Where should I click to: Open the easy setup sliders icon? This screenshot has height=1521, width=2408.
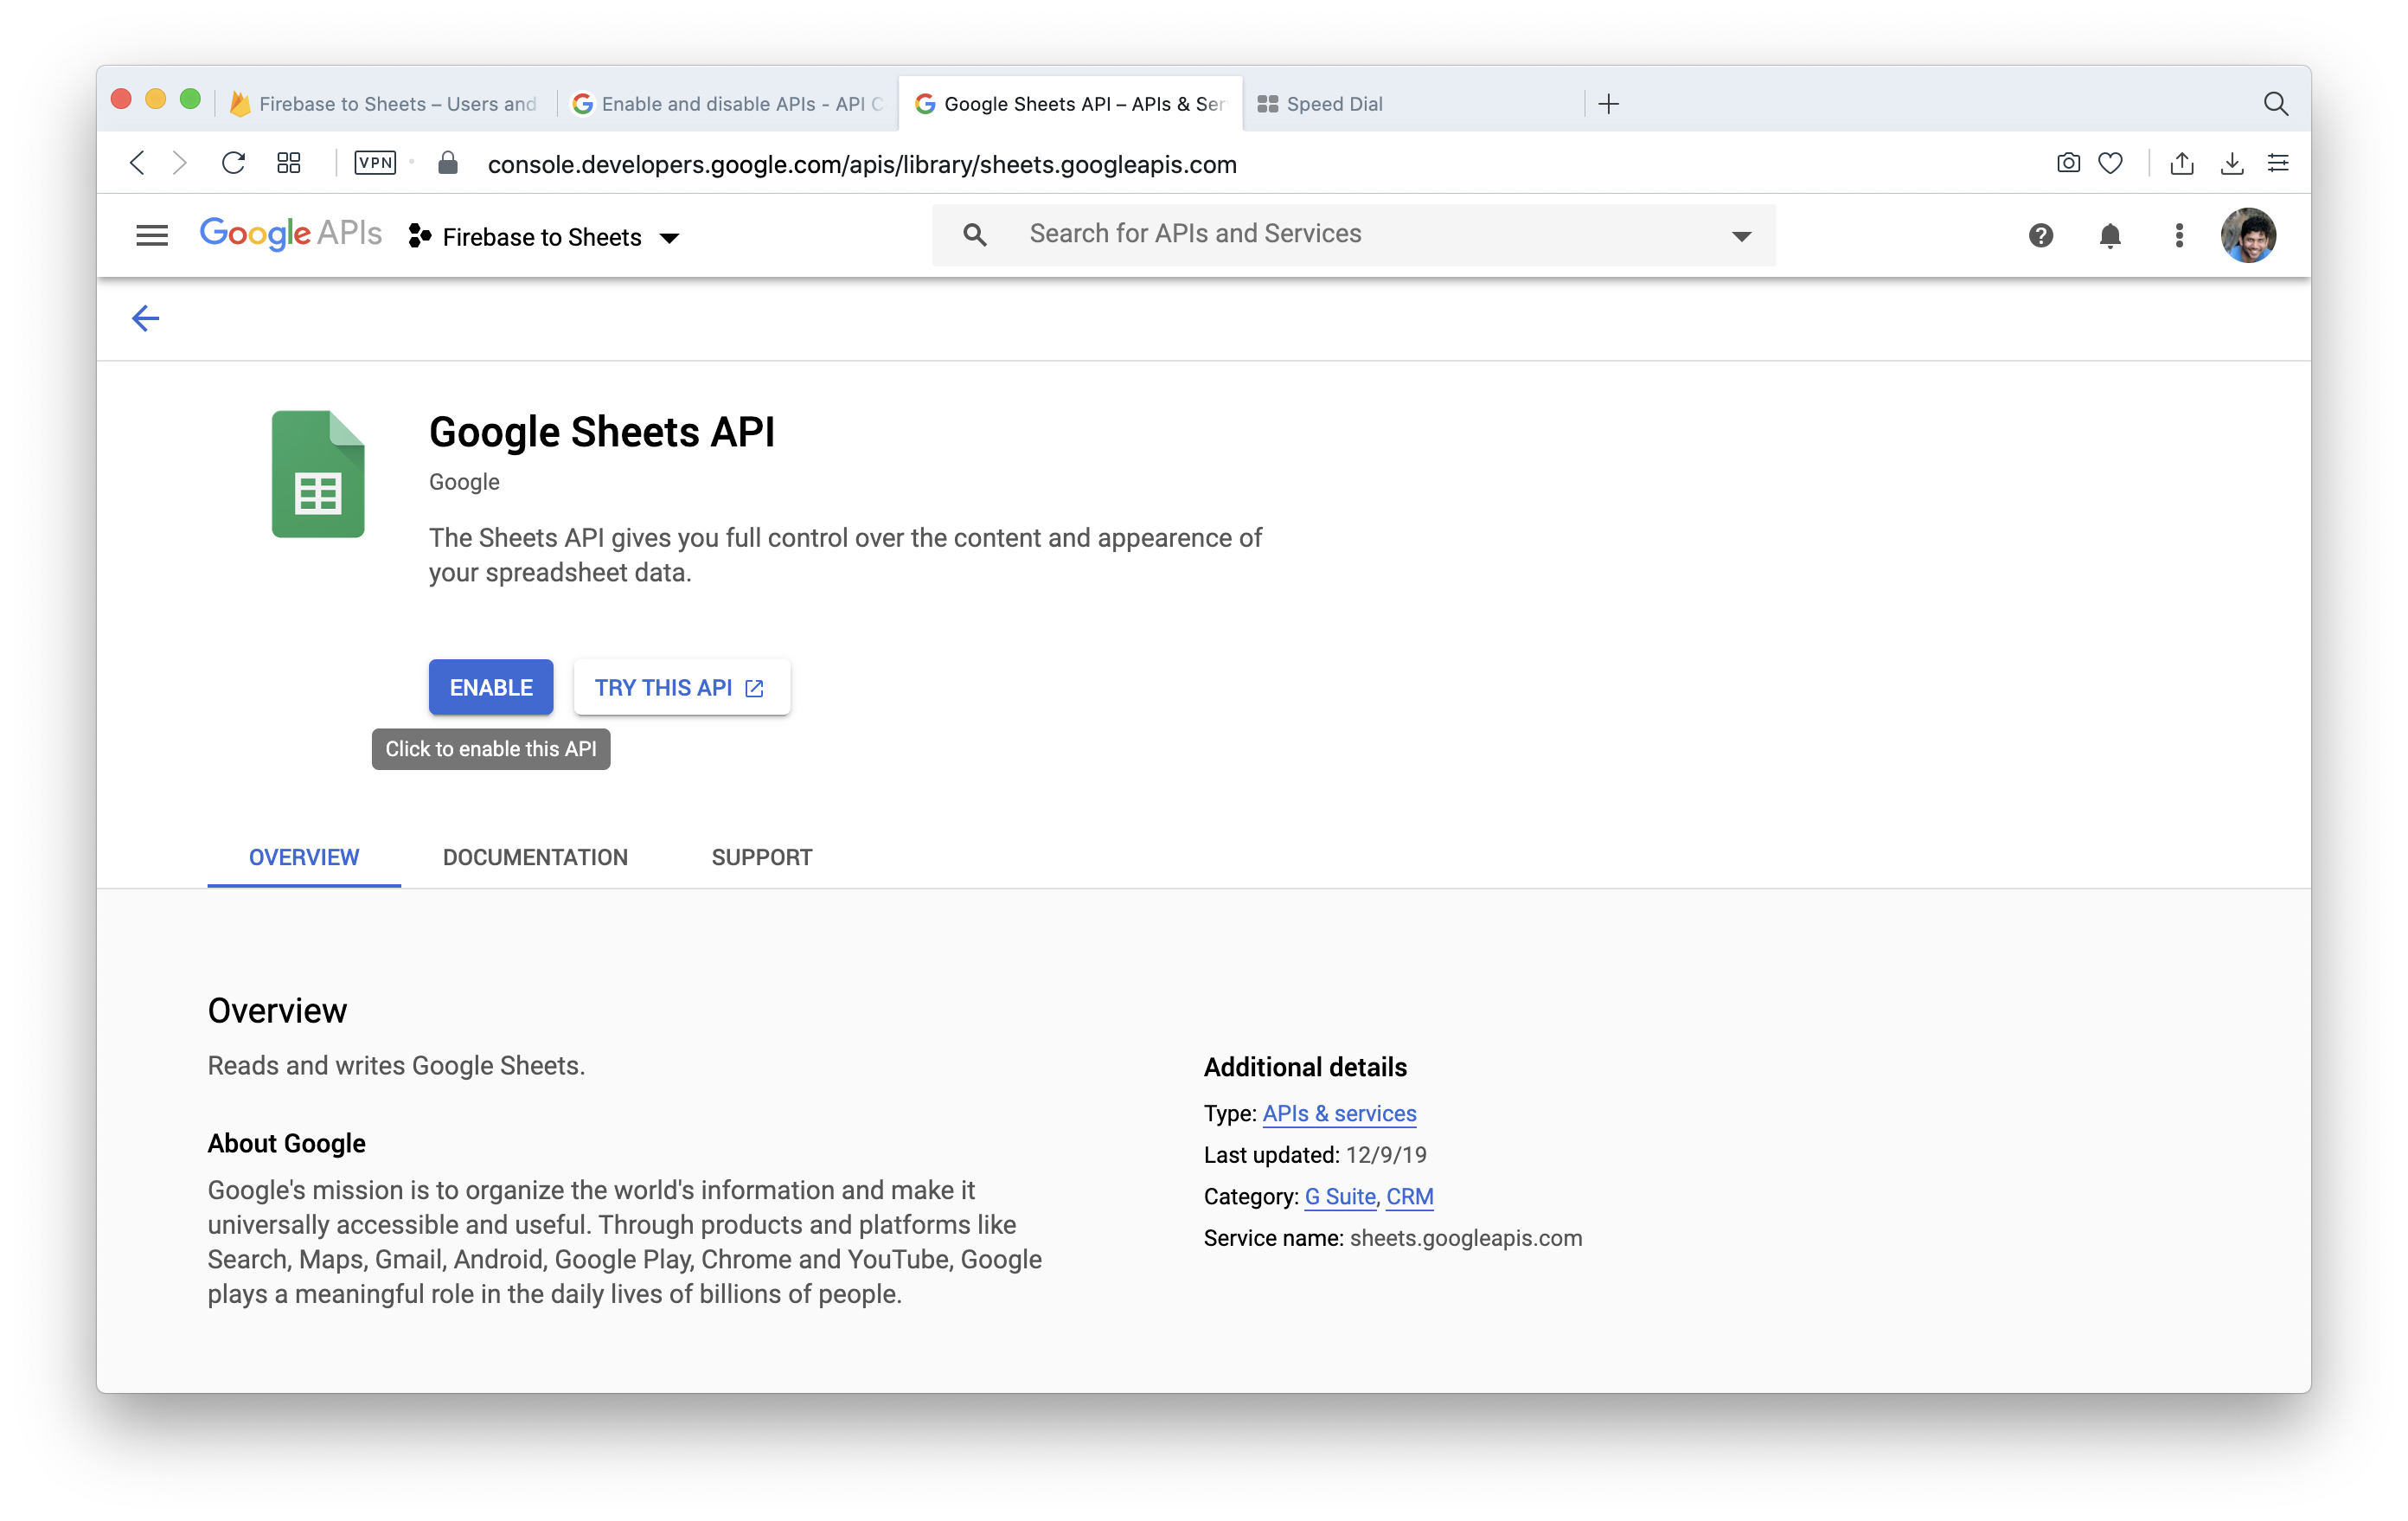pos(2278,163)
